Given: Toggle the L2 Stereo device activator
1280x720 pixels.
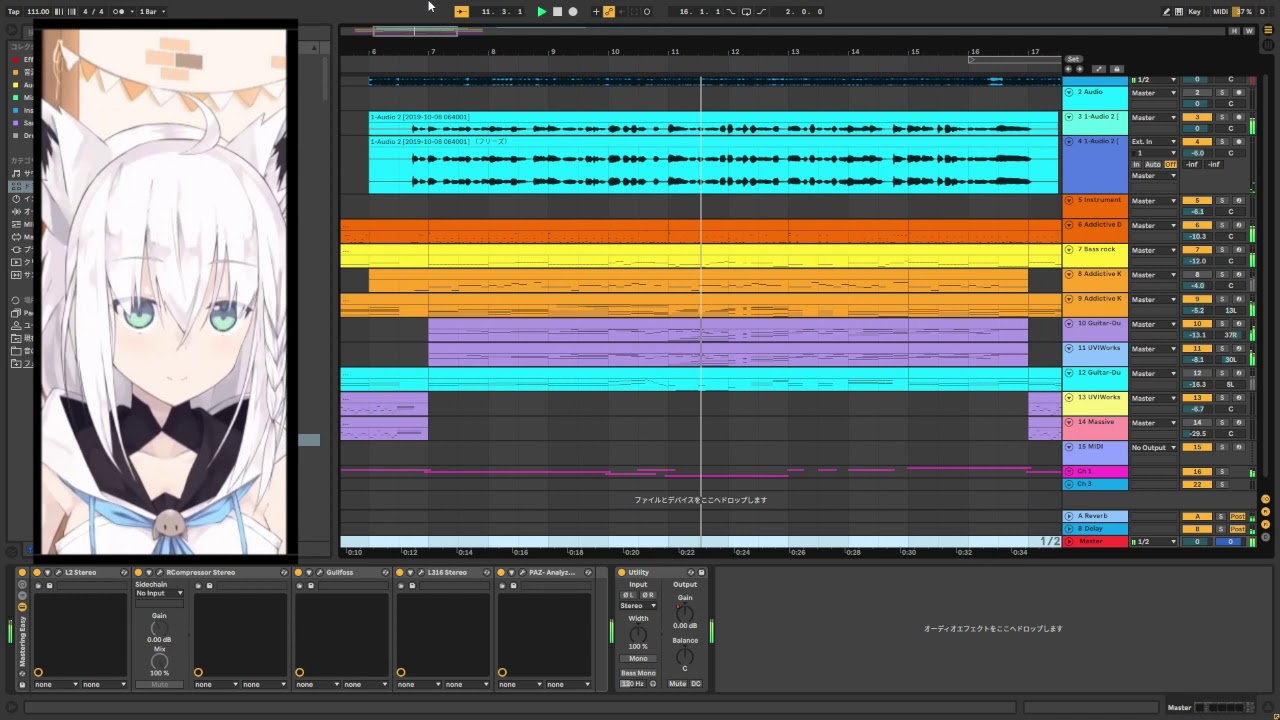Looking at the screenshot, I should [37, 573].
